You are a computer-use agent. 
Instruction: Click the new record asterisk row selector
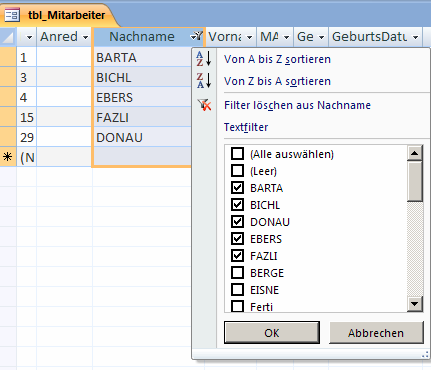click(8, 157)
